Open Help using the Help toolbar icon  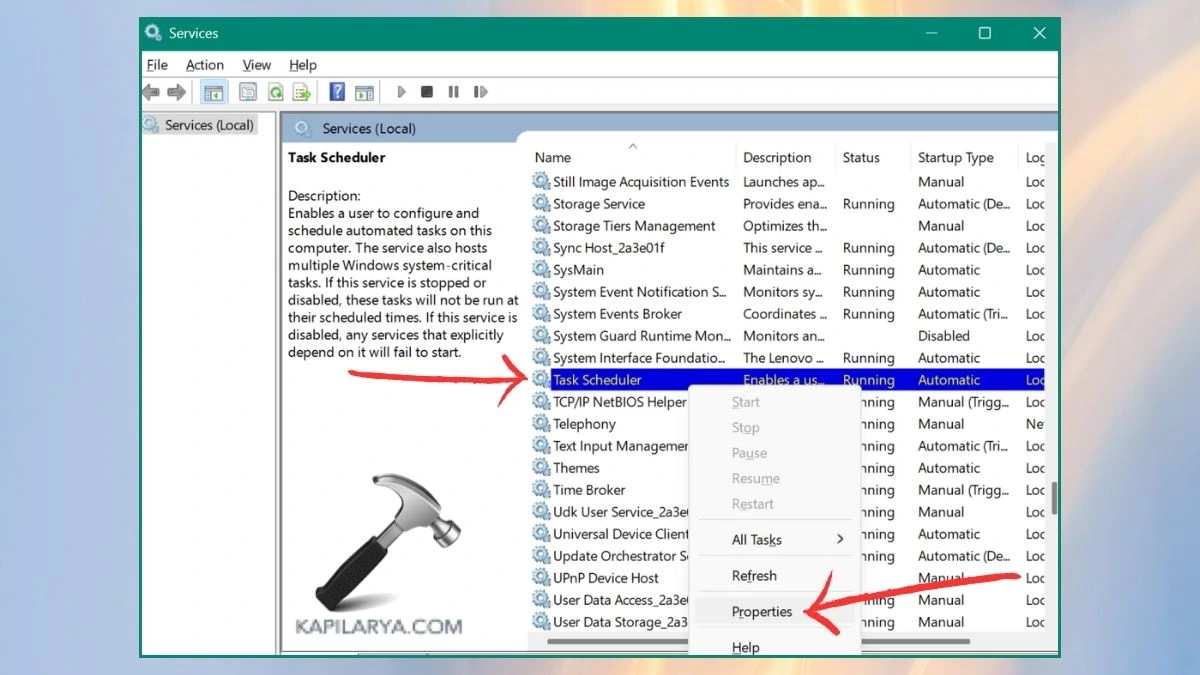tap(337, 91)
